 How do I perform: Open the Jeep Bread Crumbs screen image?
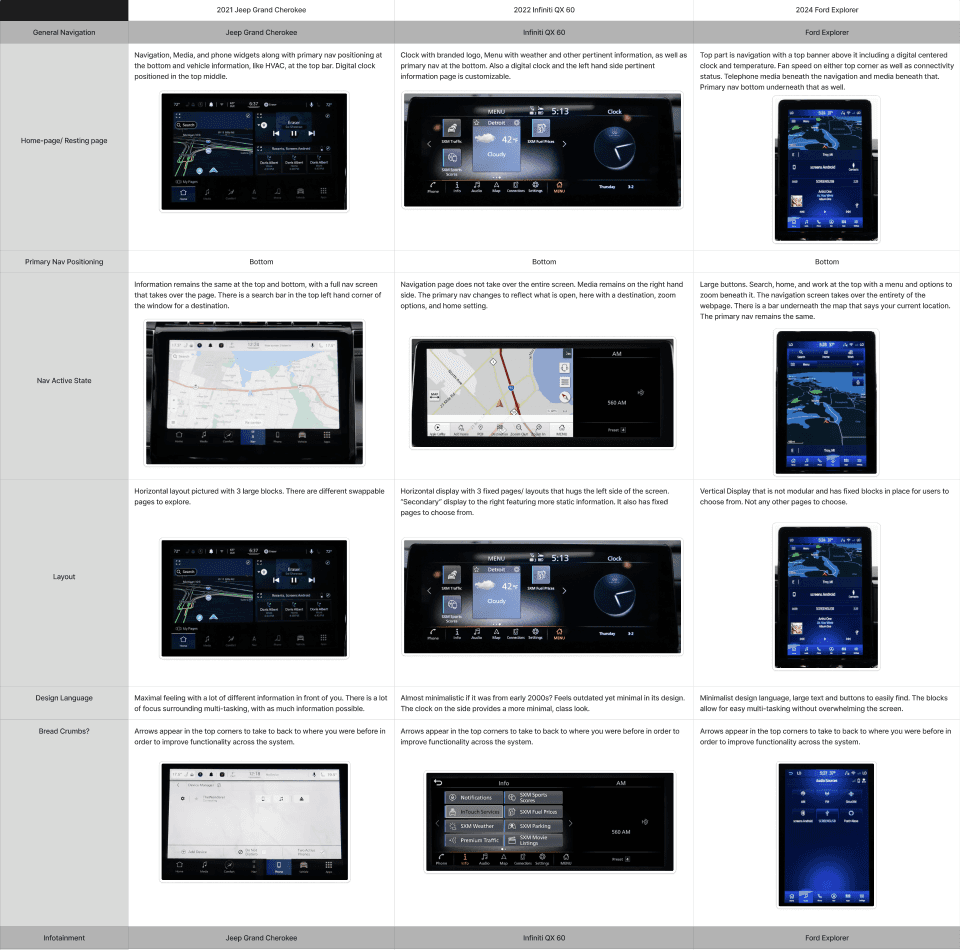(254, 821)
